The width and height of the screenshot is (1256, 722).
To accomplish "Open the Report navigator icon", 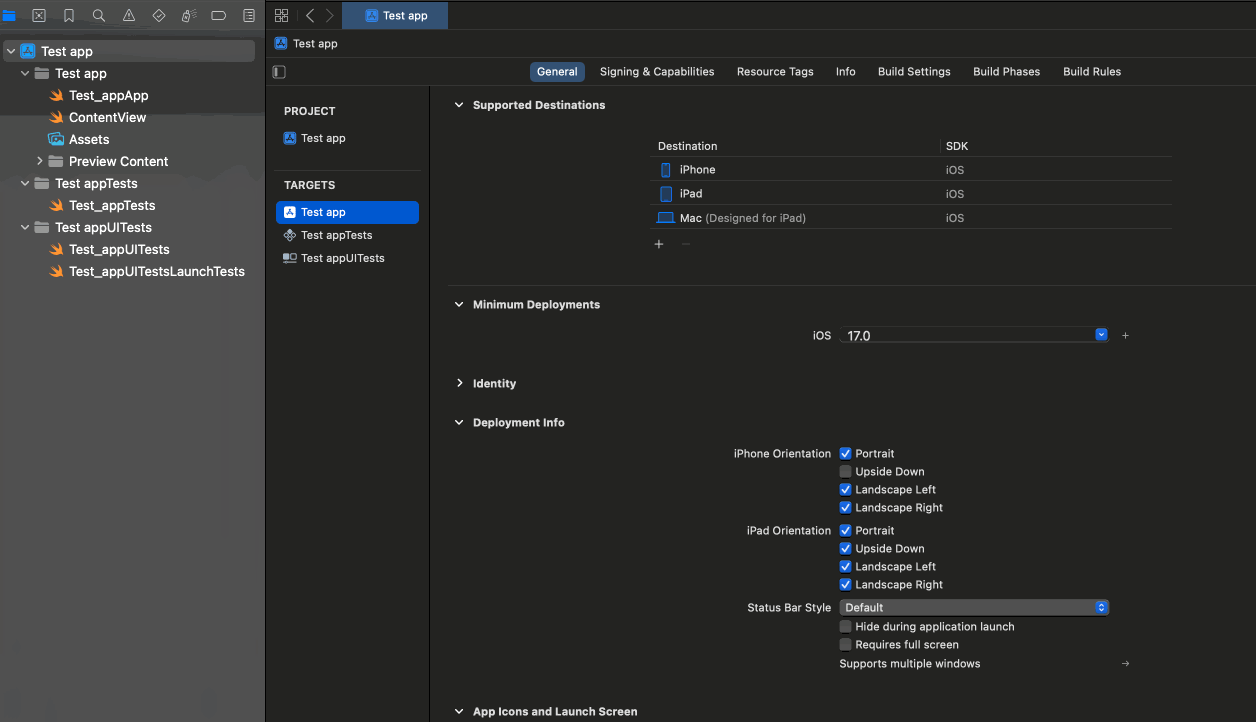I will pos(249,16).
